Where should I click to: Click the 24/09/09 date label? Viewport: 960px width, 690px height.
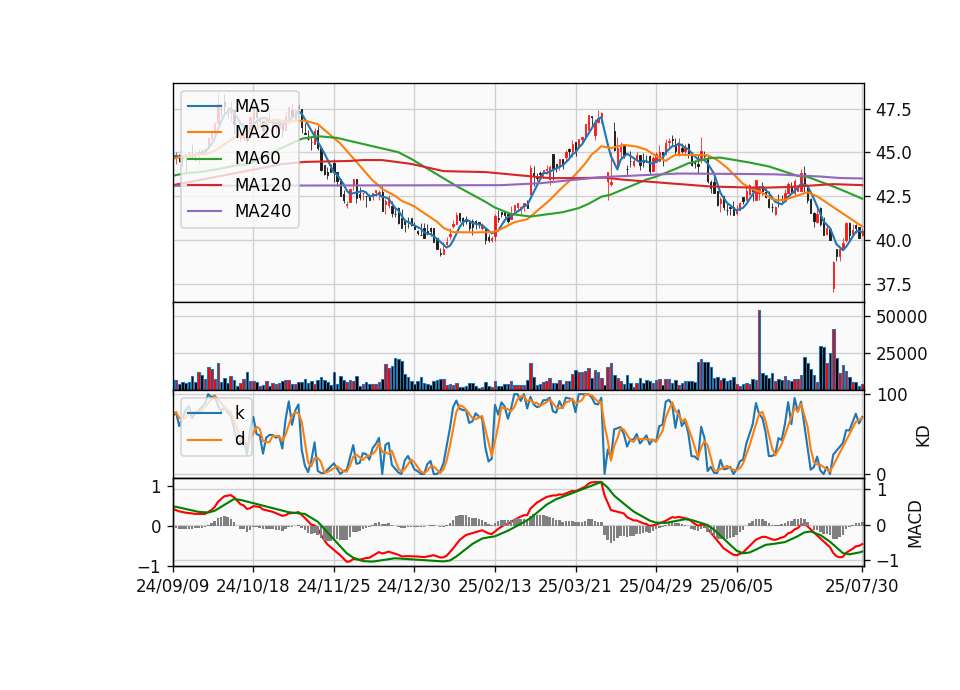pyautogui.click(x=173, y=586)
